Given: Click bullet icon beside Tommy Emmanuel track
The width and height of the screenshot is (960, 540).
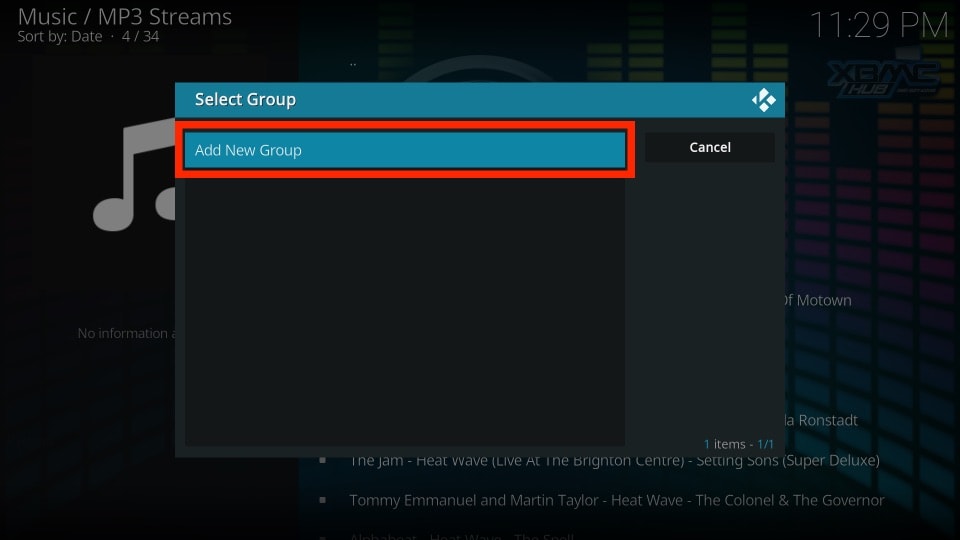Looking at the screenshot, I should pos(323,500).
